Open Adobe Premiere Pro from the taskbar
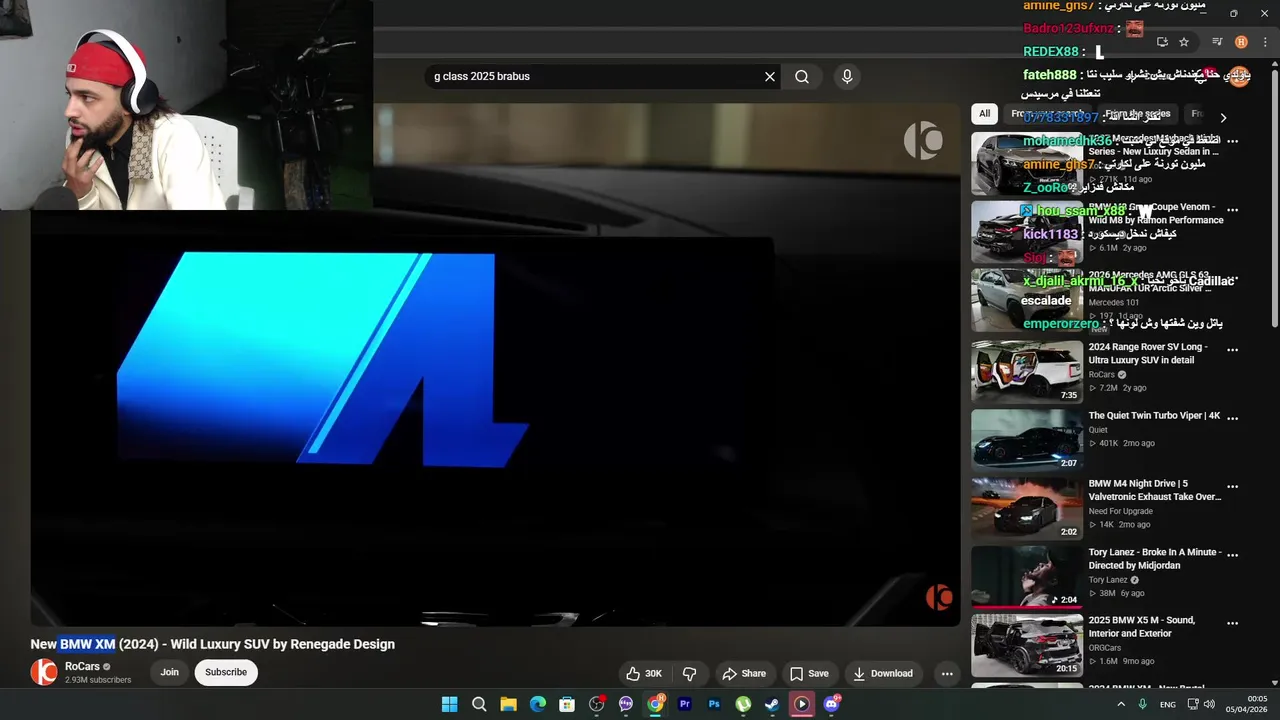 click(x=685, y=704)
